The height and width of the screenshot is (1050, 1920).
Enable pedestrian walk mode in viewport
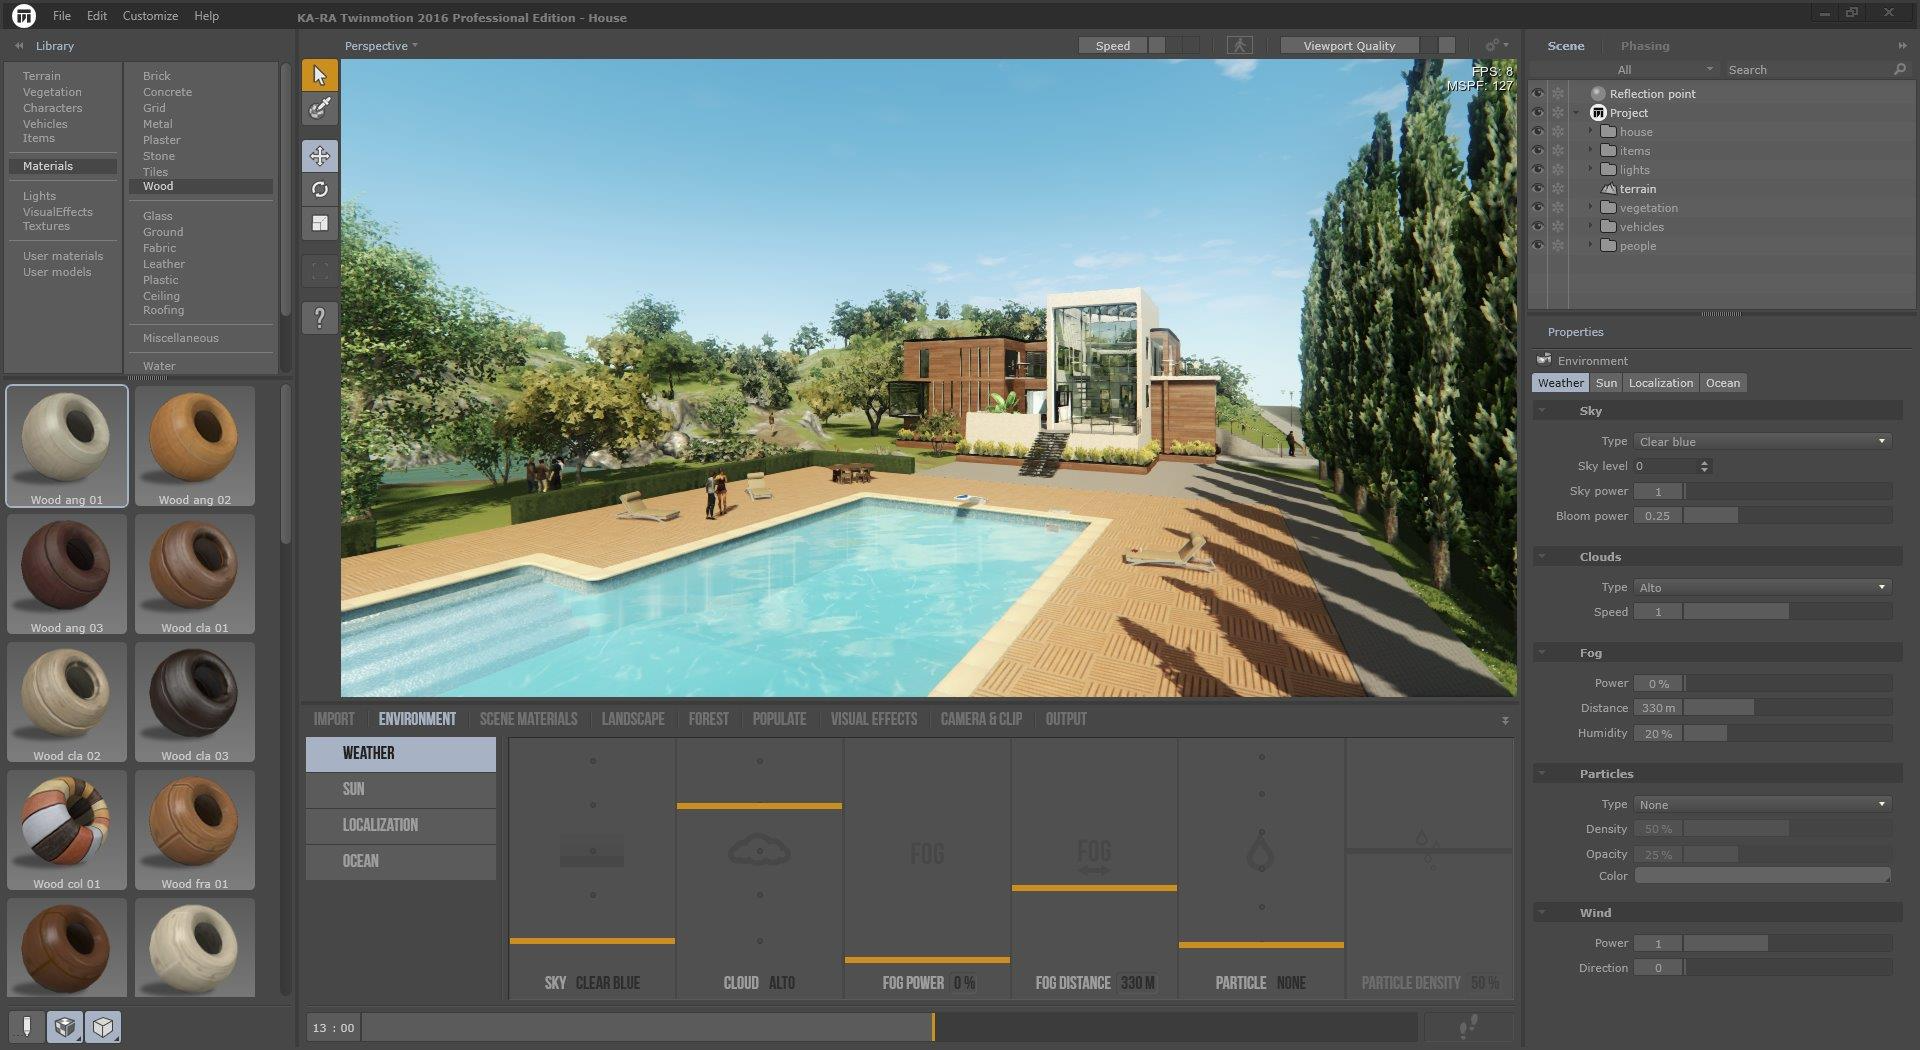pyautogui.click(x=1240, y=46)
